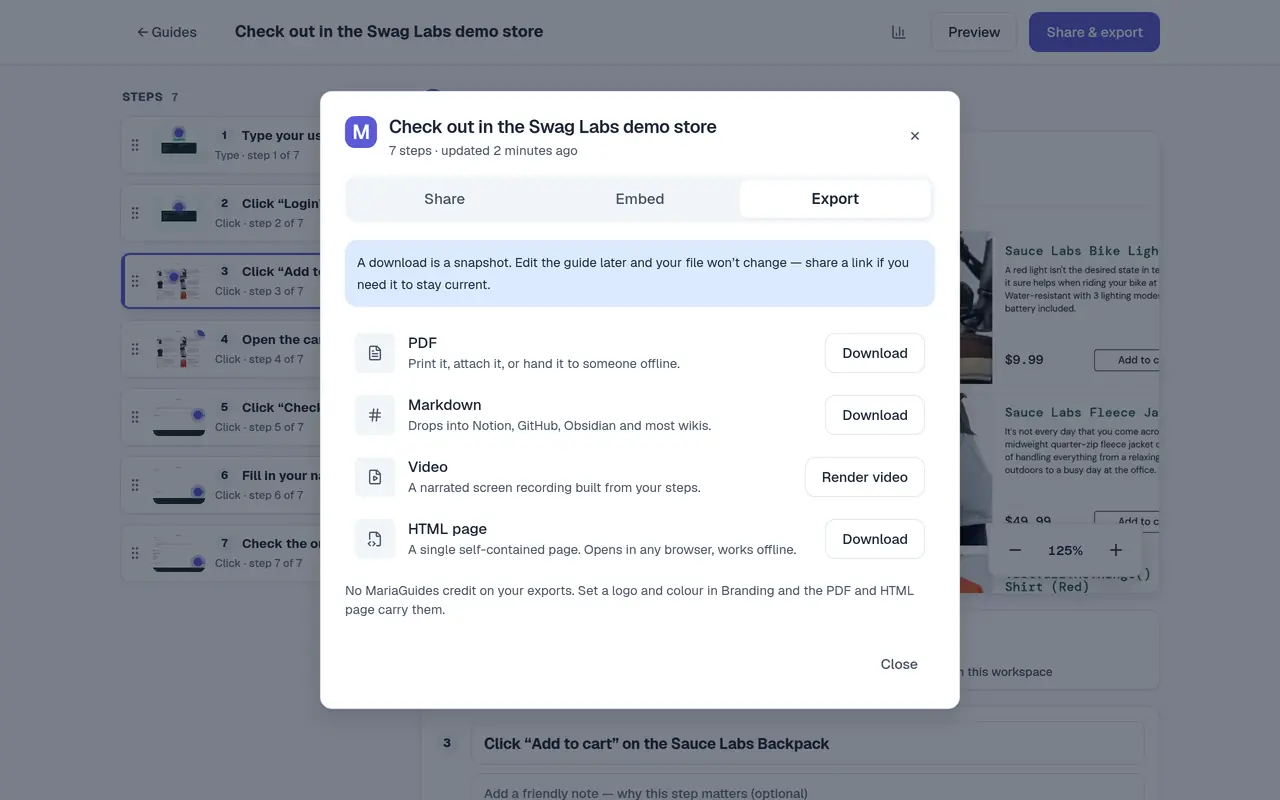Click the Video file icon

pyautogui.click(x=375, y=477)
